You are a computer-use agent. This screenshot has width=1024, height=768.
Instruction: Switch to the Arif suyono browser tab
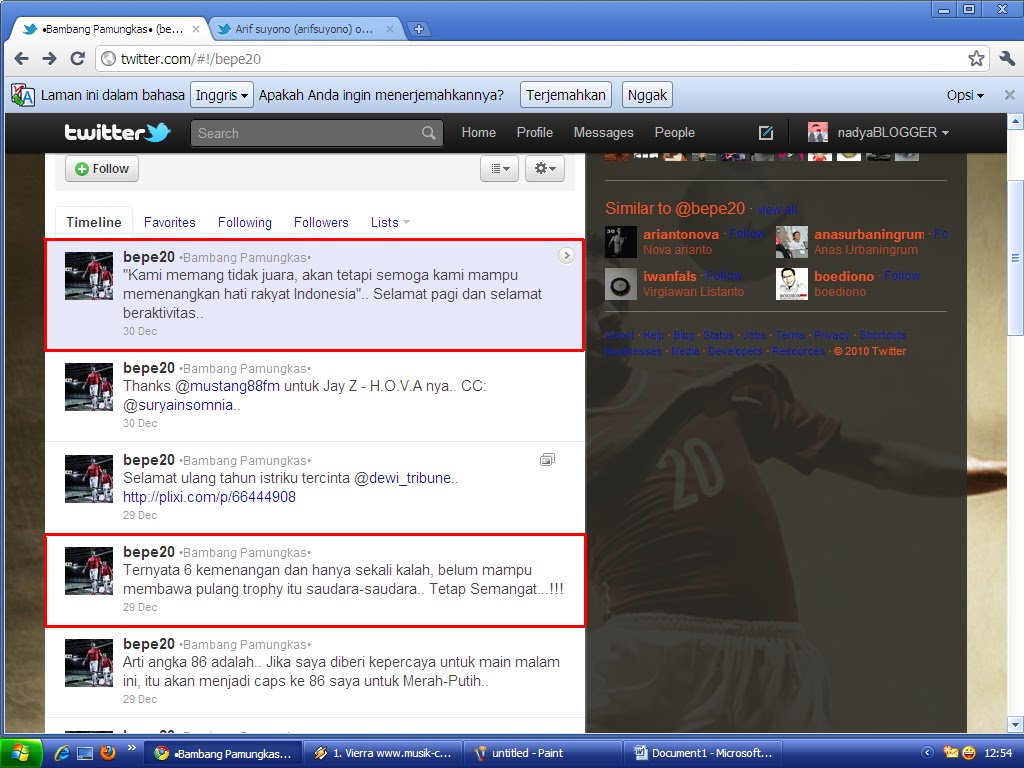(304, 29)
